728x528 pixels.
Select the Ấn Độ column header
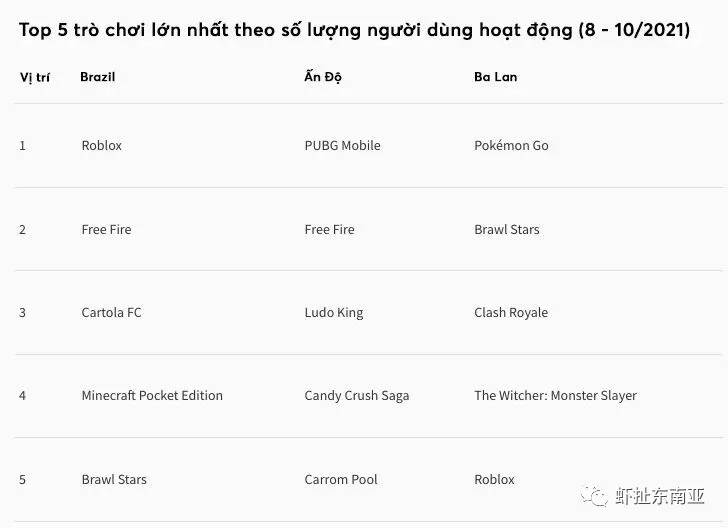coord(323,76)
